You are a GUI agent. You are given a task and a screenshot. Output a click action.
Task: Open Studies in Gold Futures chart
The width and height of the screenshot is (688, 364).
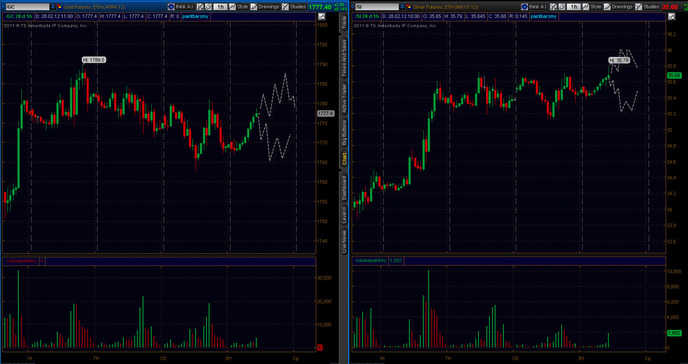click(x=294, y=7)
